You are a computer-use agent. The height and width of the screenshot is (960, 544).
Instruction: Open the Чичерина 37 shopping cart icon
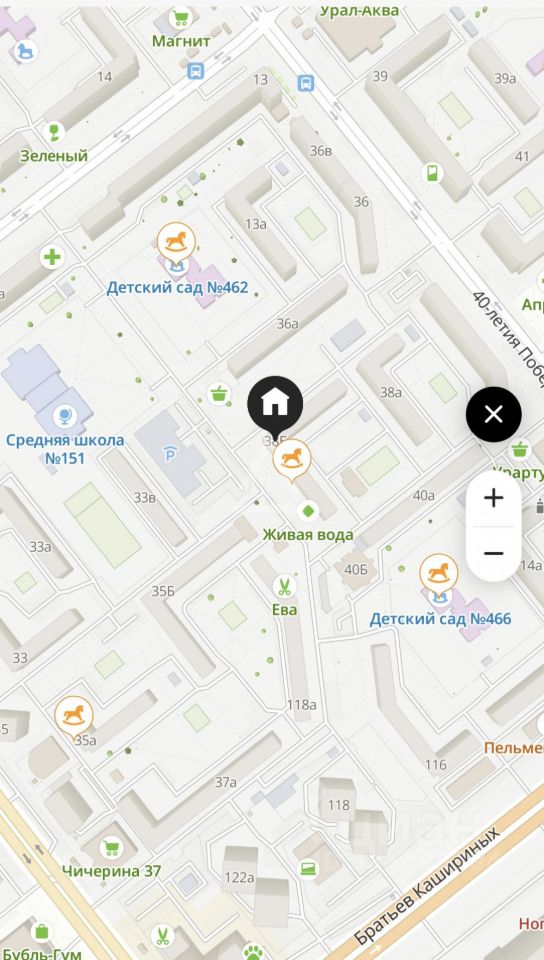(x=111, y=848)
